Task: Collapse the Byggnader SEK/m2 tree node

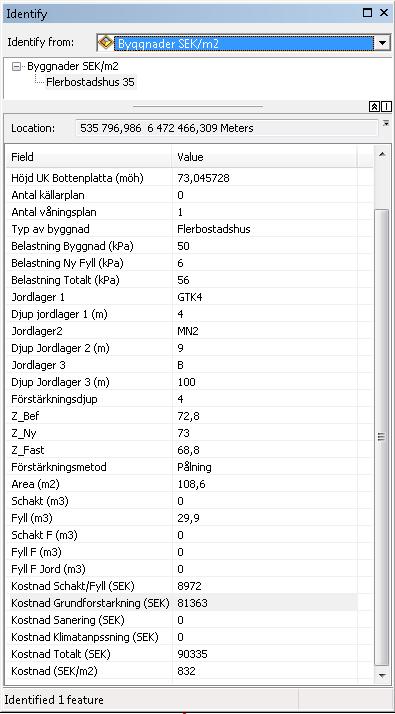Action: click(x=17, y=66)
